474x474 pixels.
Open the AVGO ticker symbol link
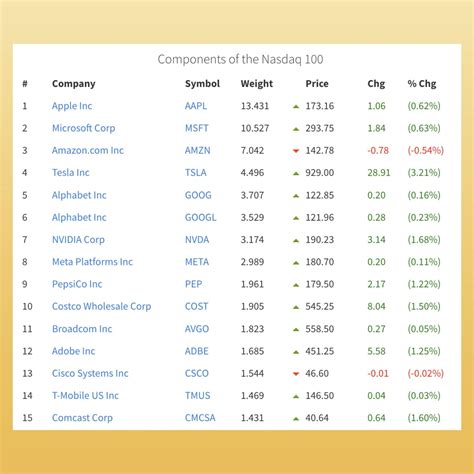tap(197, 329)
